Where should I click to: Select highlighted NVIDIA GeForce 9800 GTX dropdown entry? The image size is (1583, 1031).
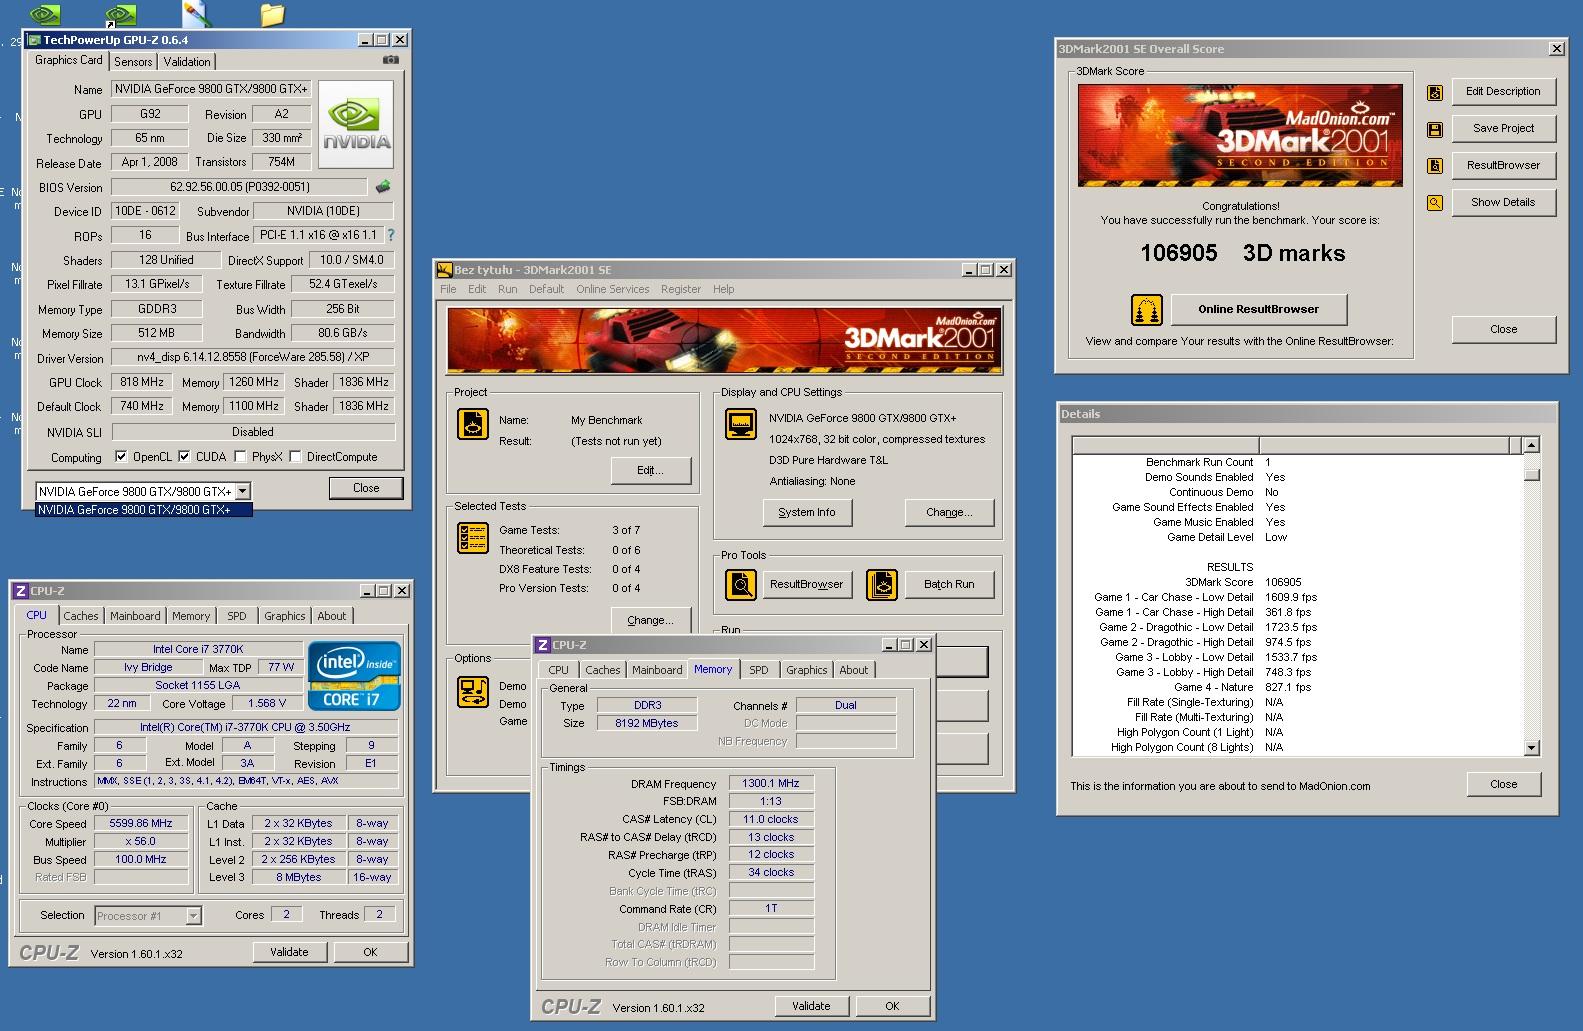144,510
